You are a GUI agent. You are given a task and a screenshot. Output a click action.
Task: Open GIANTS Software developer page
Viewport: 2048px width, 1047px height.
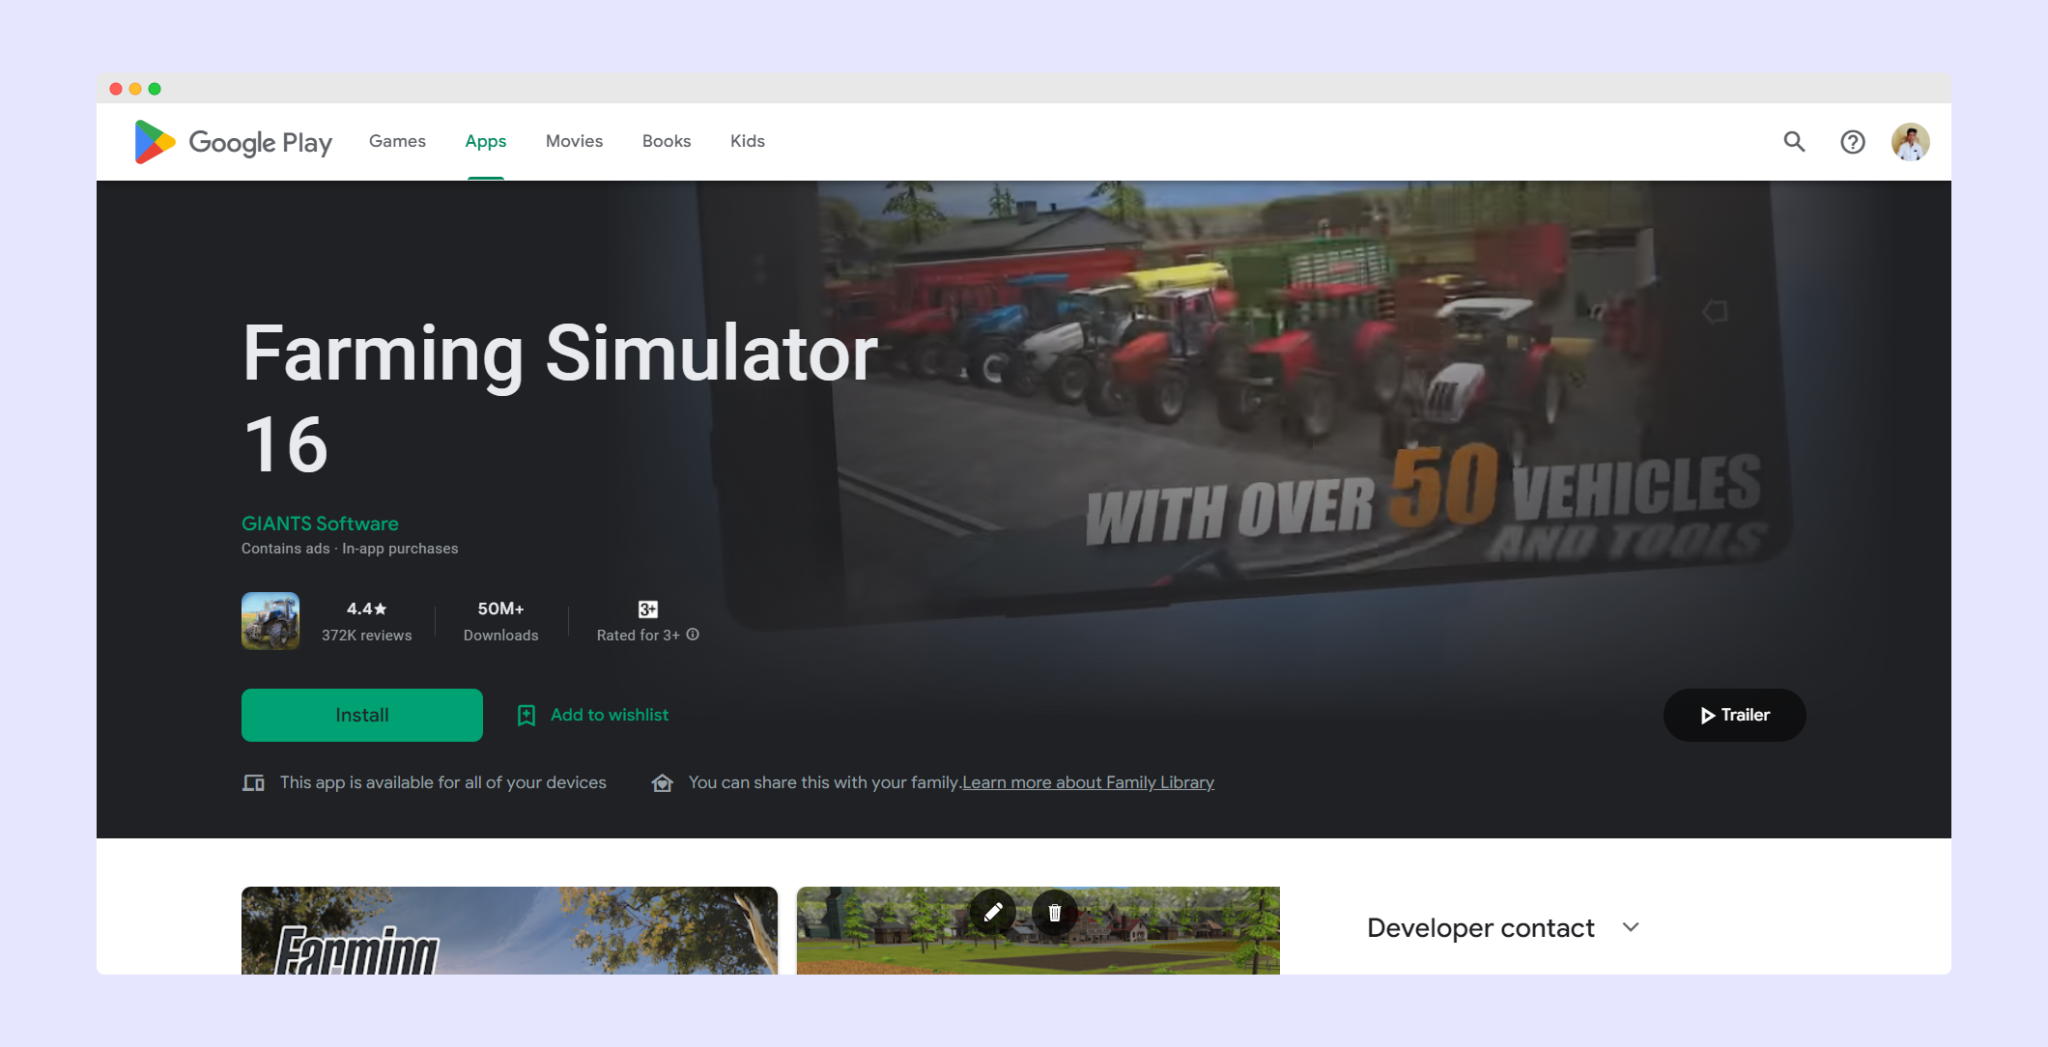pyautogui.click(x=320, y=523)
